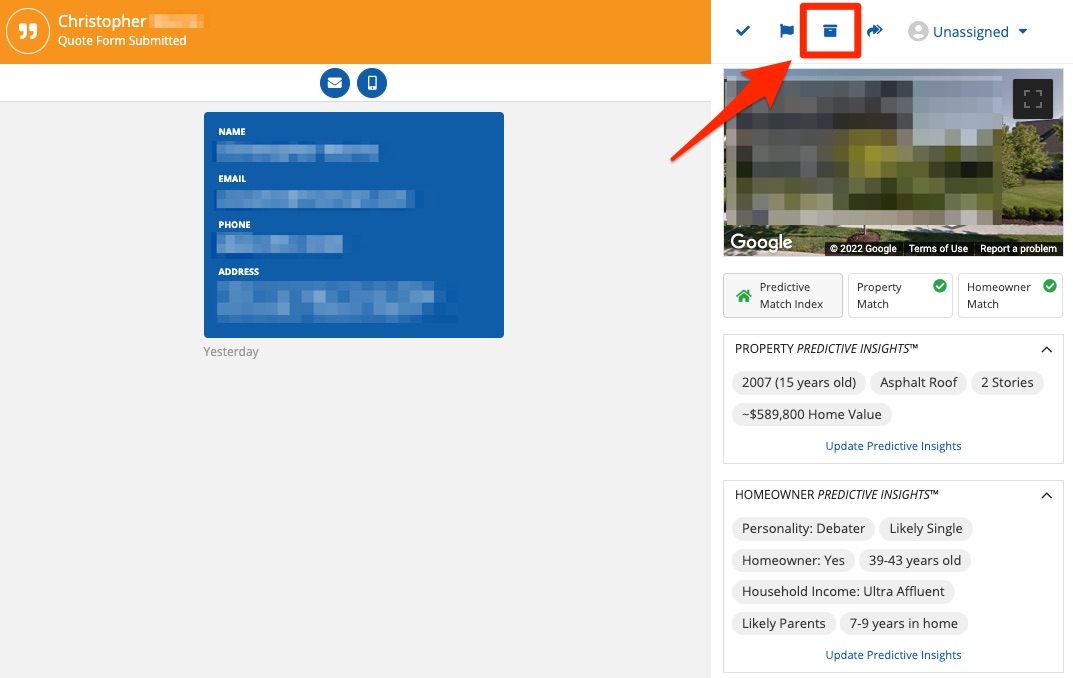Archive the lead using box icon

(830, 32)
